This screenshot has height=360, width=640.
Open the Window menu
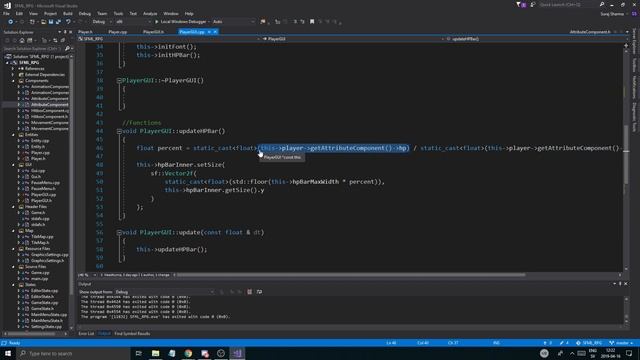click(x=171, y=13)
